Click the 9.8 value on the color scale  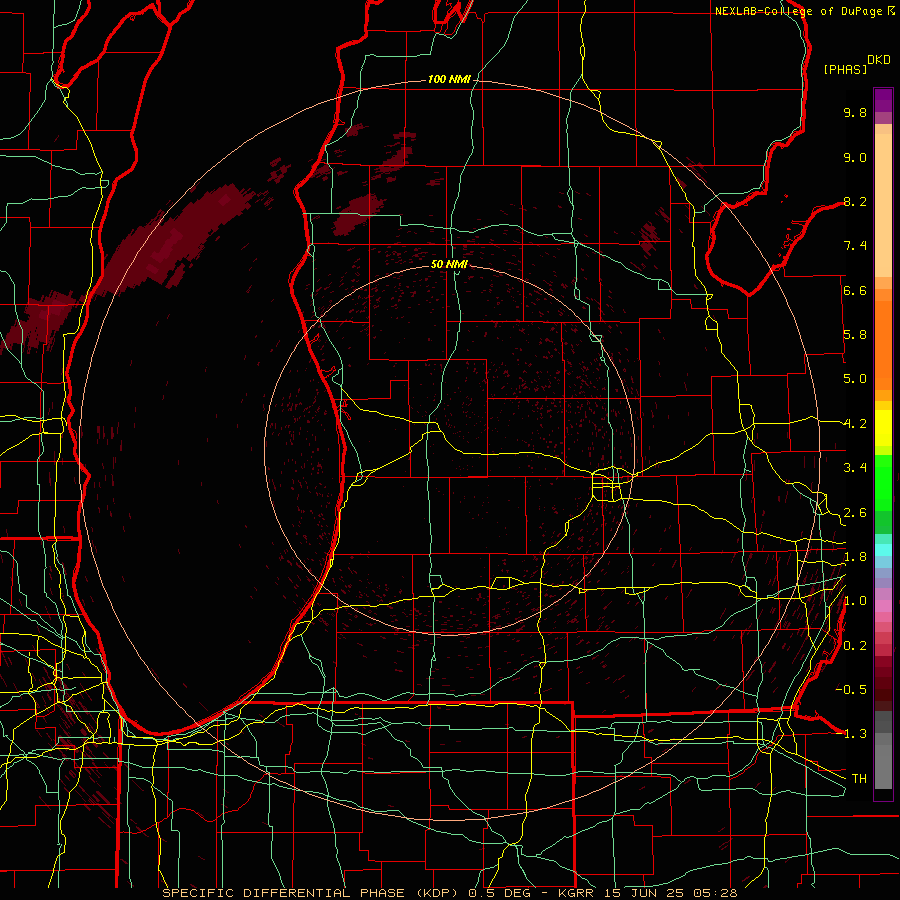pos(855,112)
